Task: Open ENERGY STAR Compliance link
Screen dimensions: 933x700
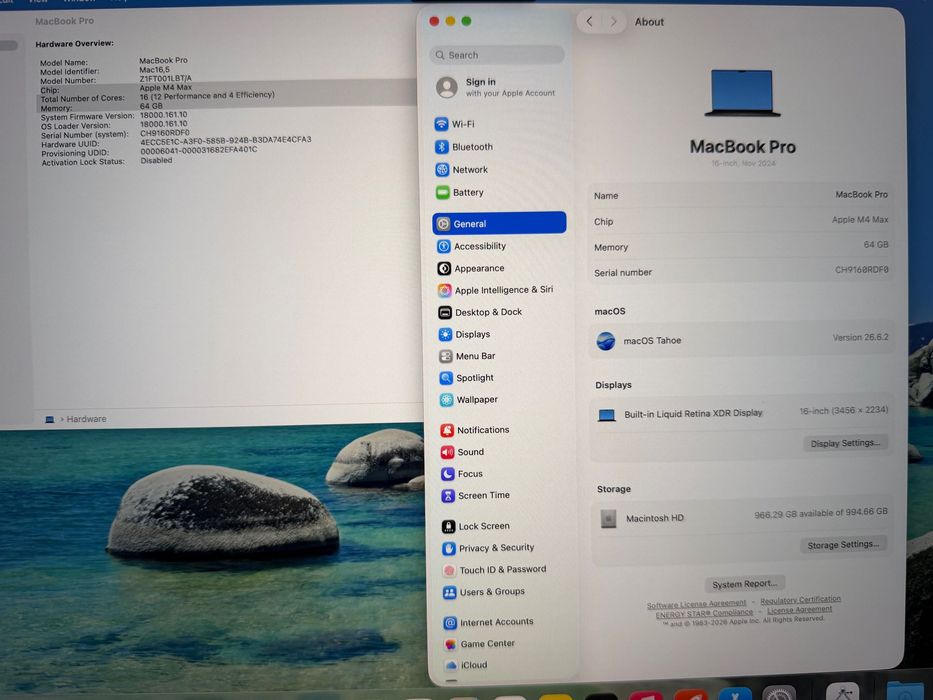Action: (x=705, y=614)
